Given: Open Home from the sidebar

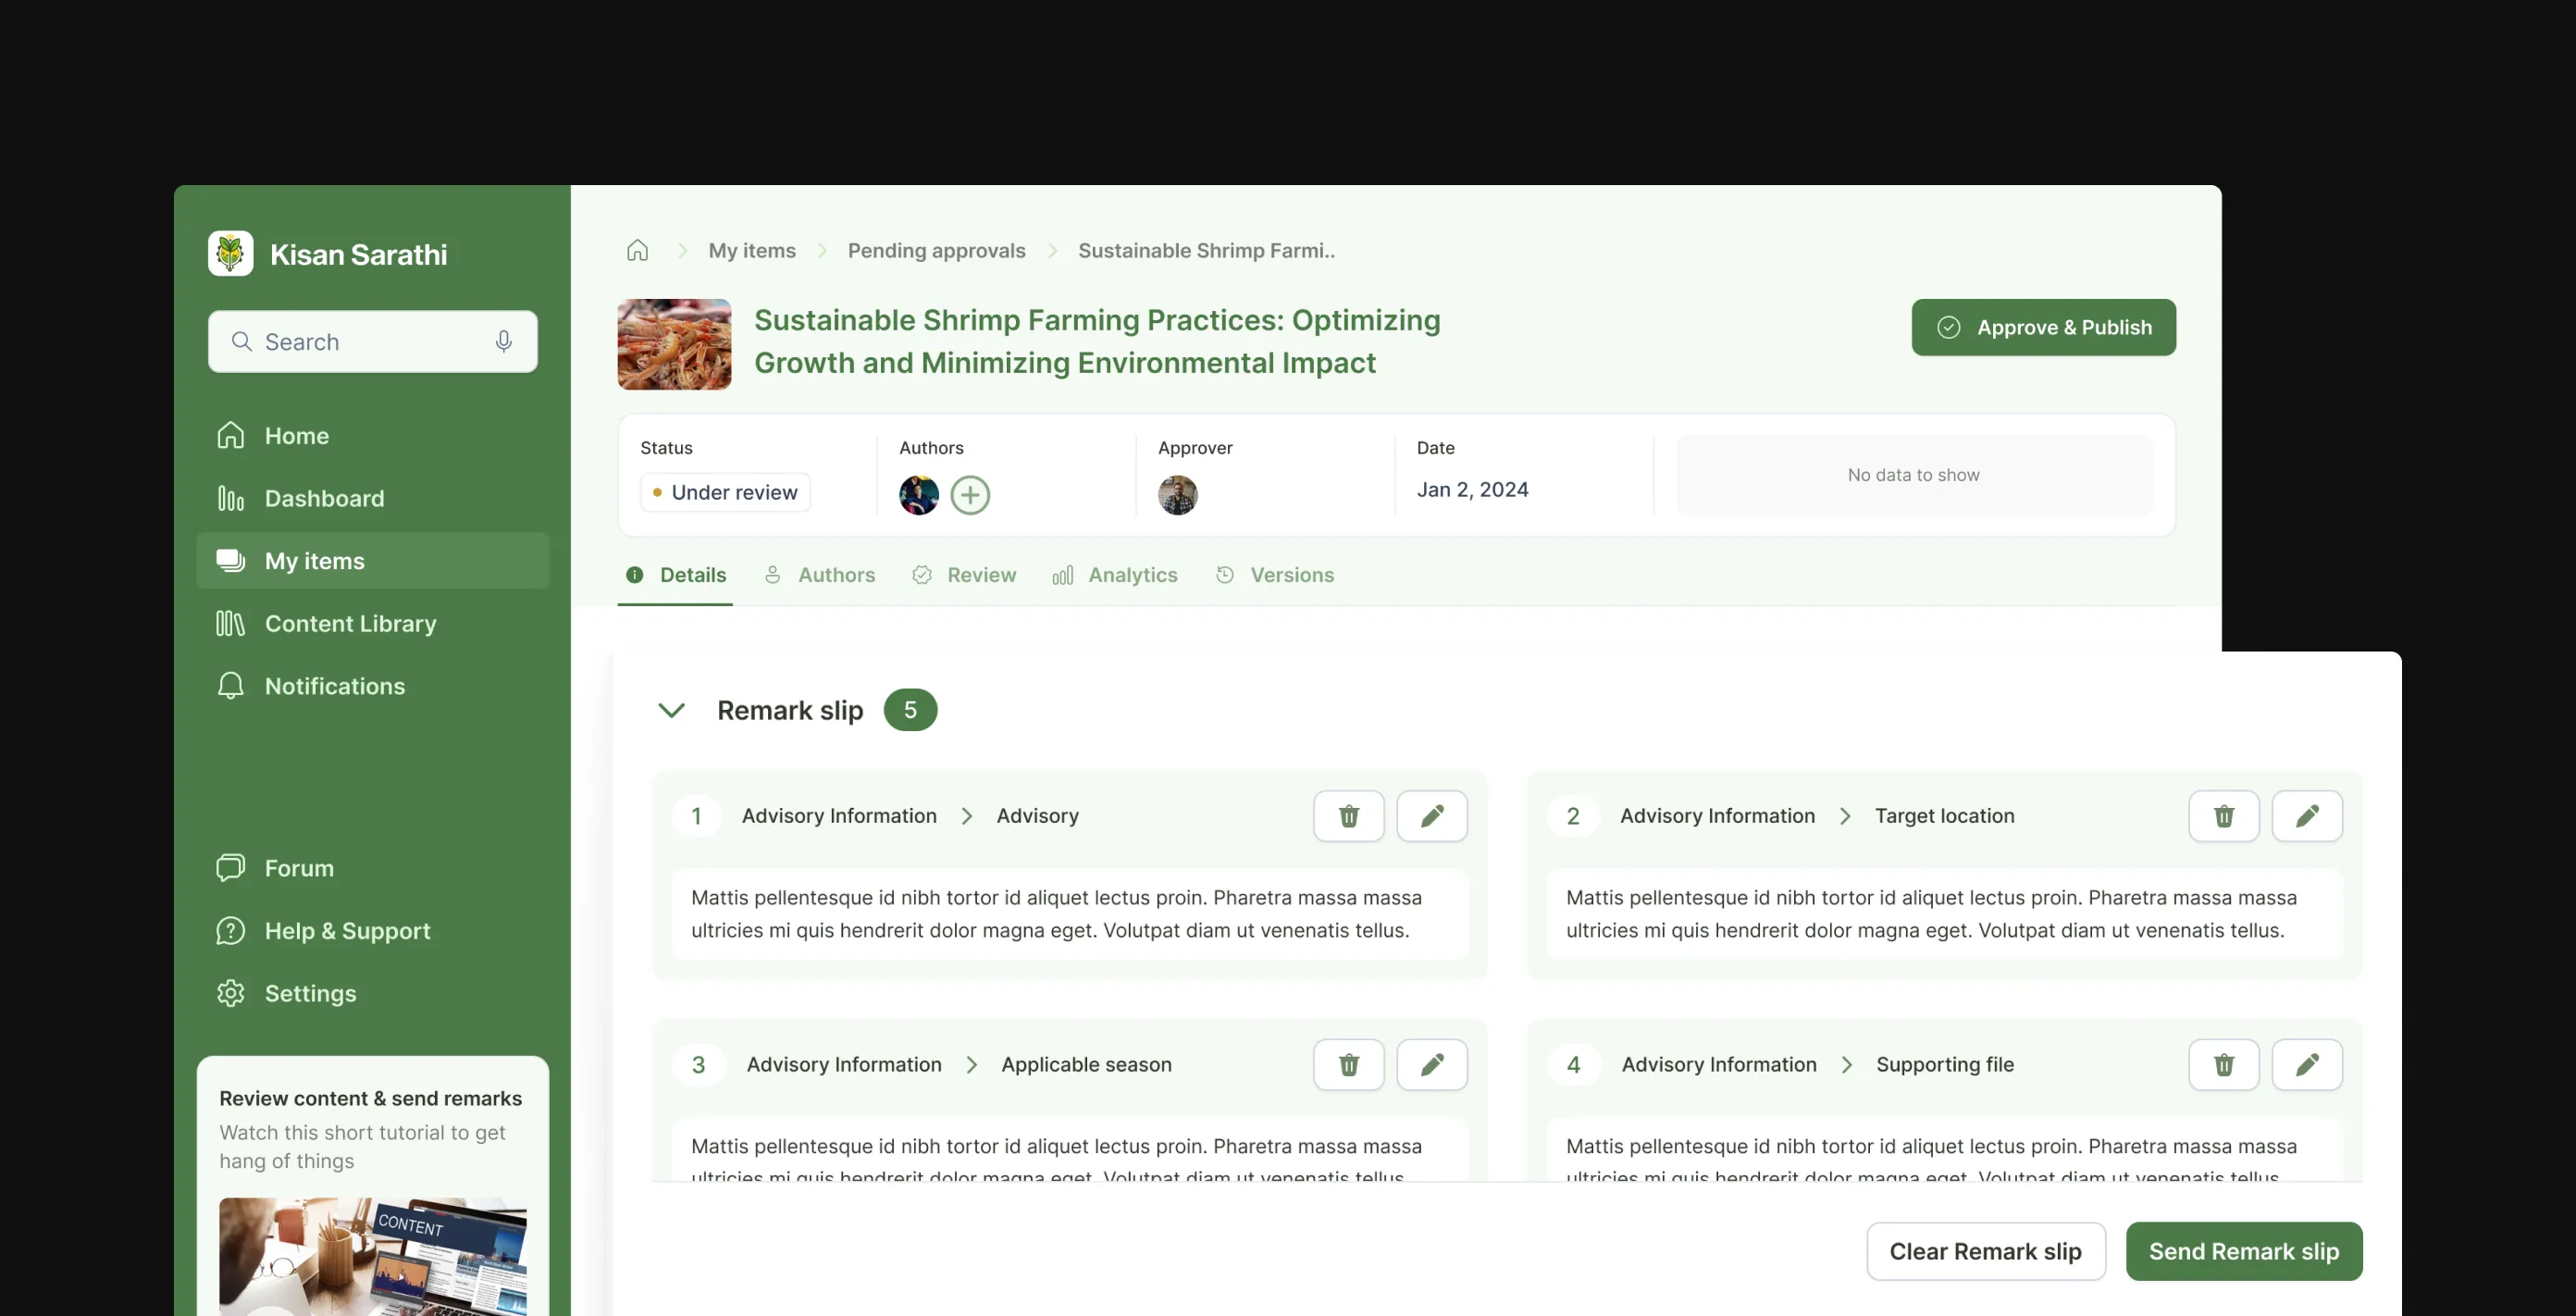Looking at the screenshot, I should (372, 436).
